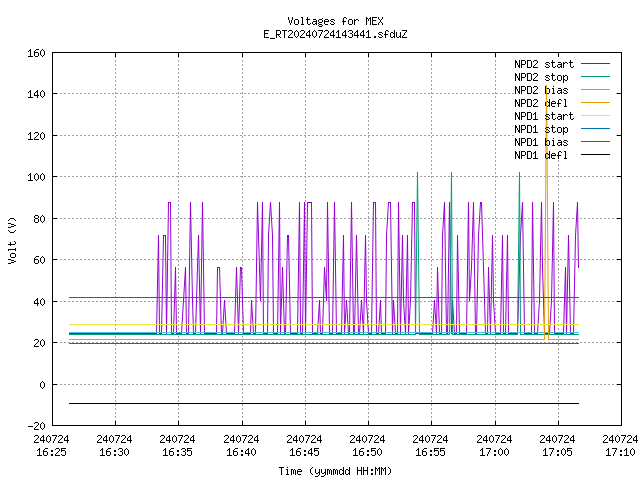Click the y-axis tick value 120
The image size is (640, 480).
coord(36,136)
